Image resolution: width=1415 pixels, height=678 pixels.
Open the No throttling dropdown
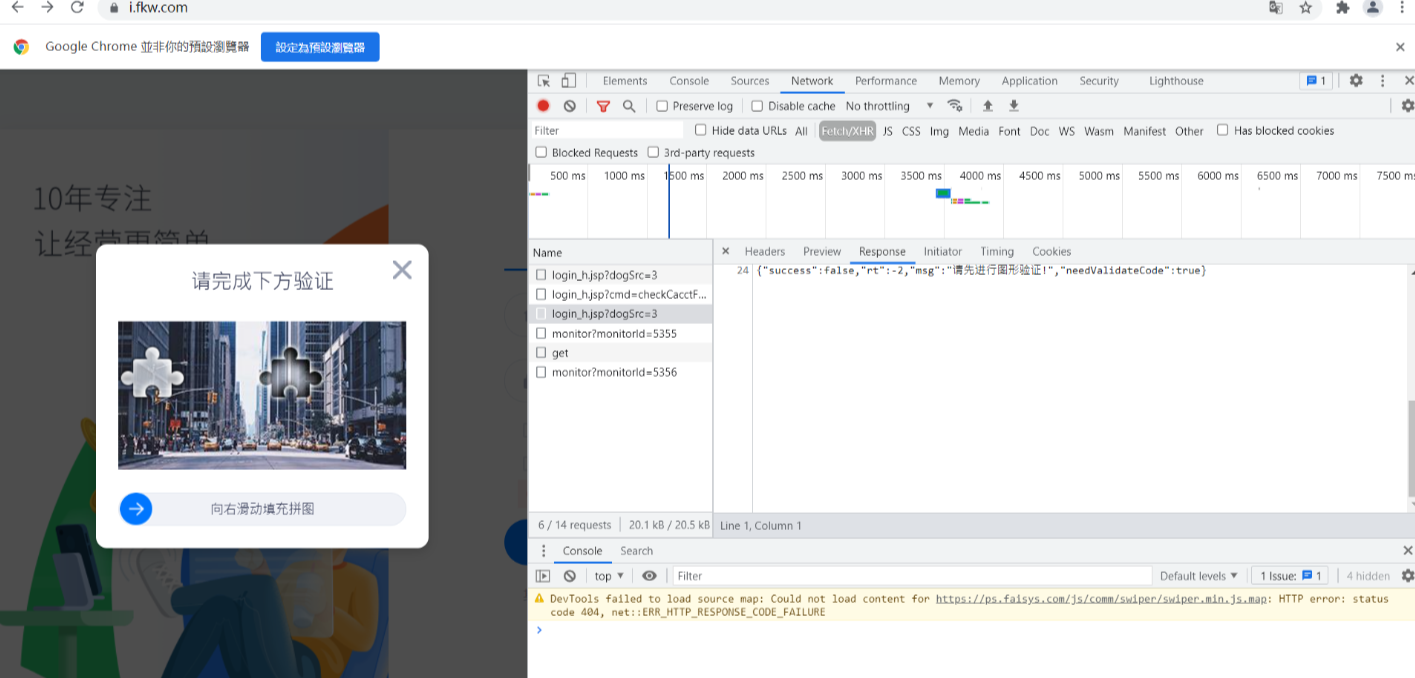pyautogui.click(x=889, y=106)
